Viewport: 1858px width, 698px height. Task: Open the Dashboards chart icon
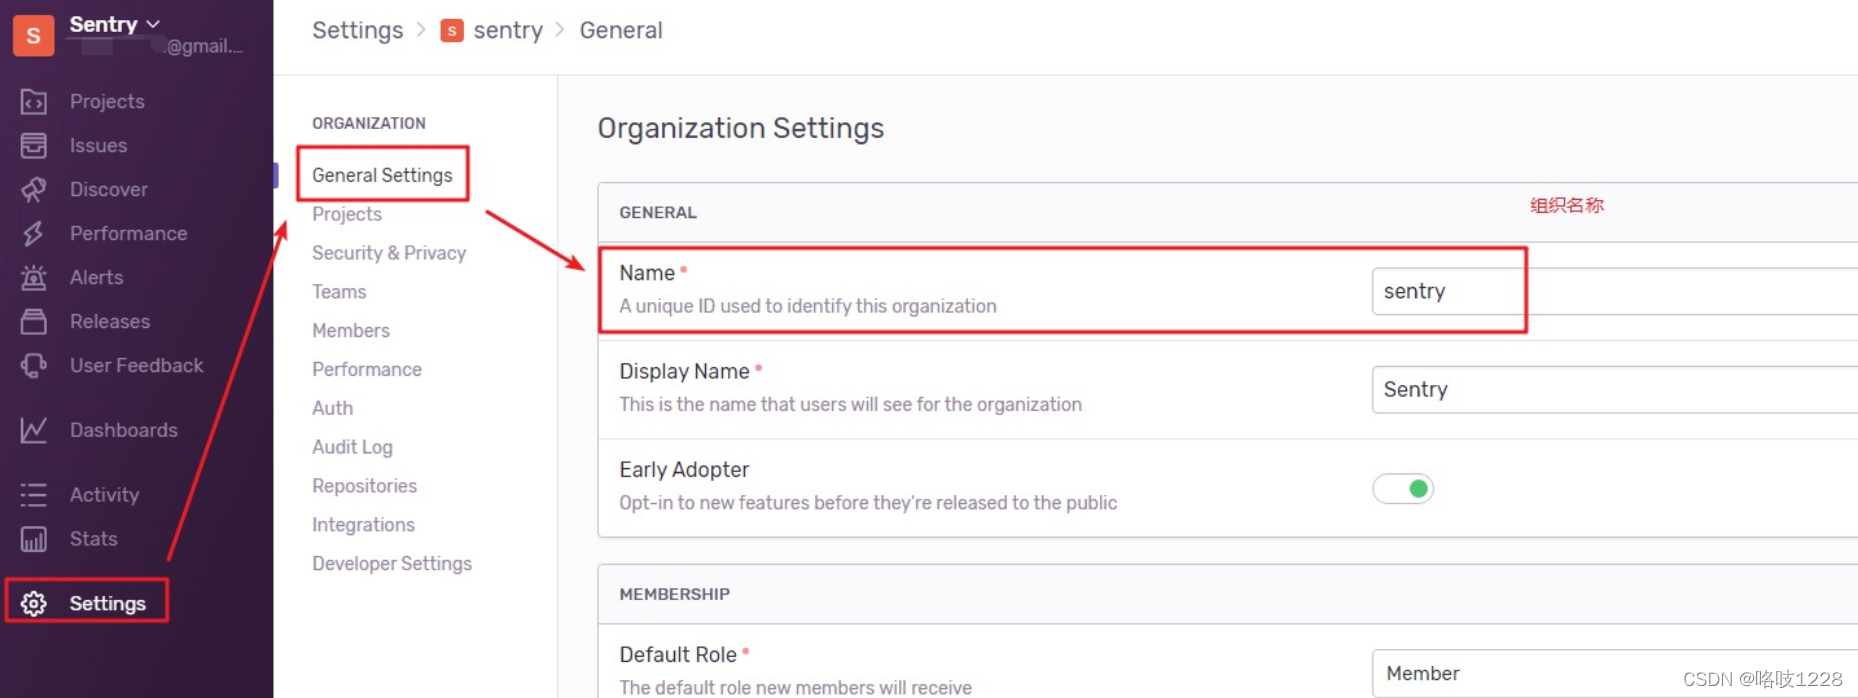34,430
